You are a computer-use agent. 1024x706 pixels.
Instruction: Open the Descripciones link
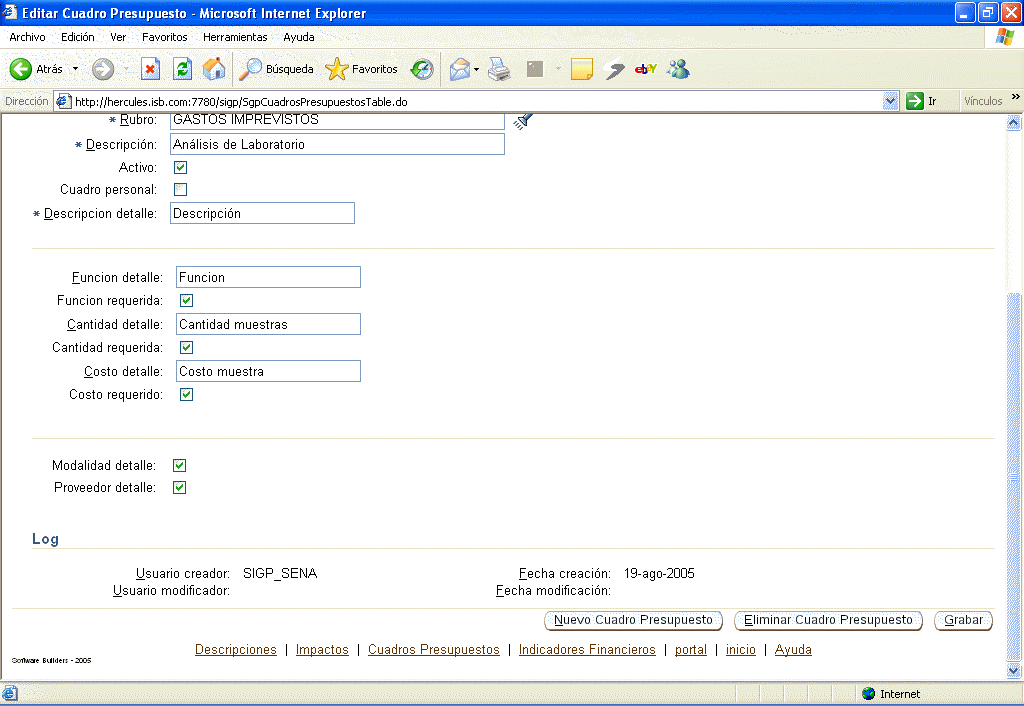click(236, 649)
